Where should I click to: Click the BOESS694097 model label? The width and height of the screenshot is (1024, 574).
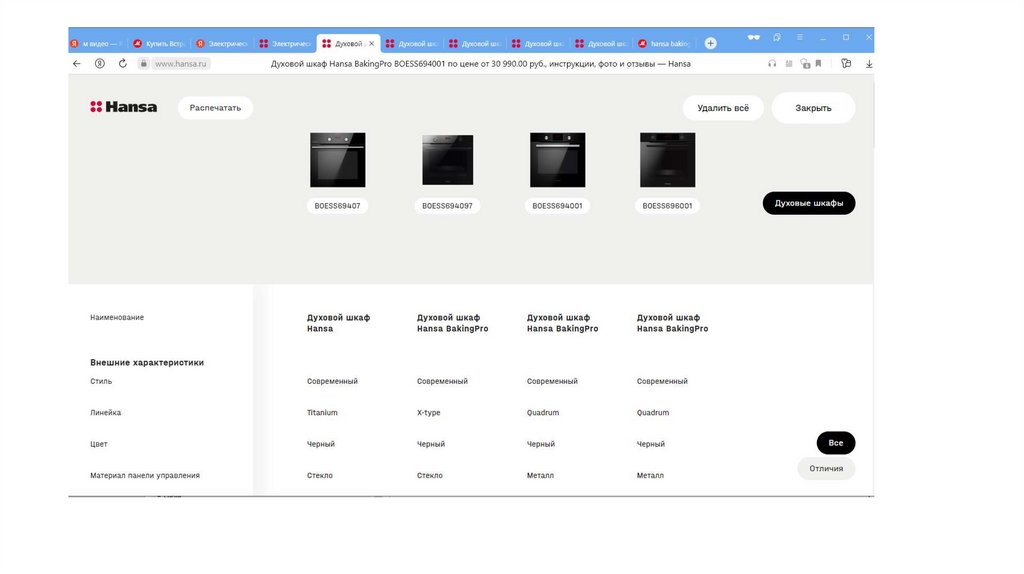click(x=447, y=206)
